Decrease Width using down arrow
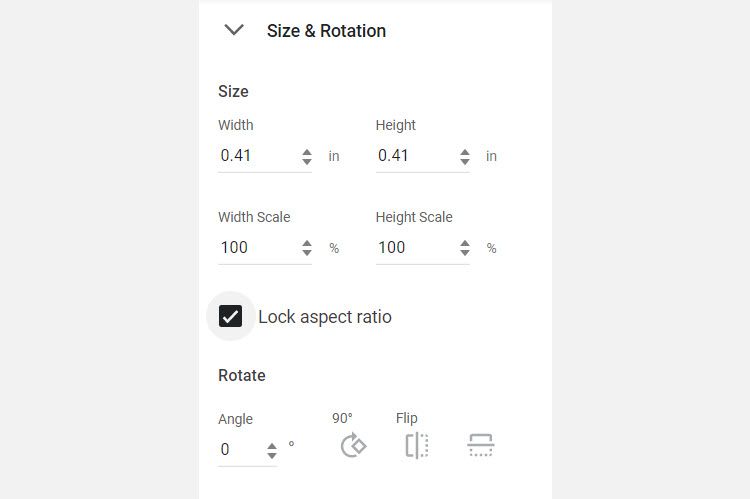 click(306, 161)
